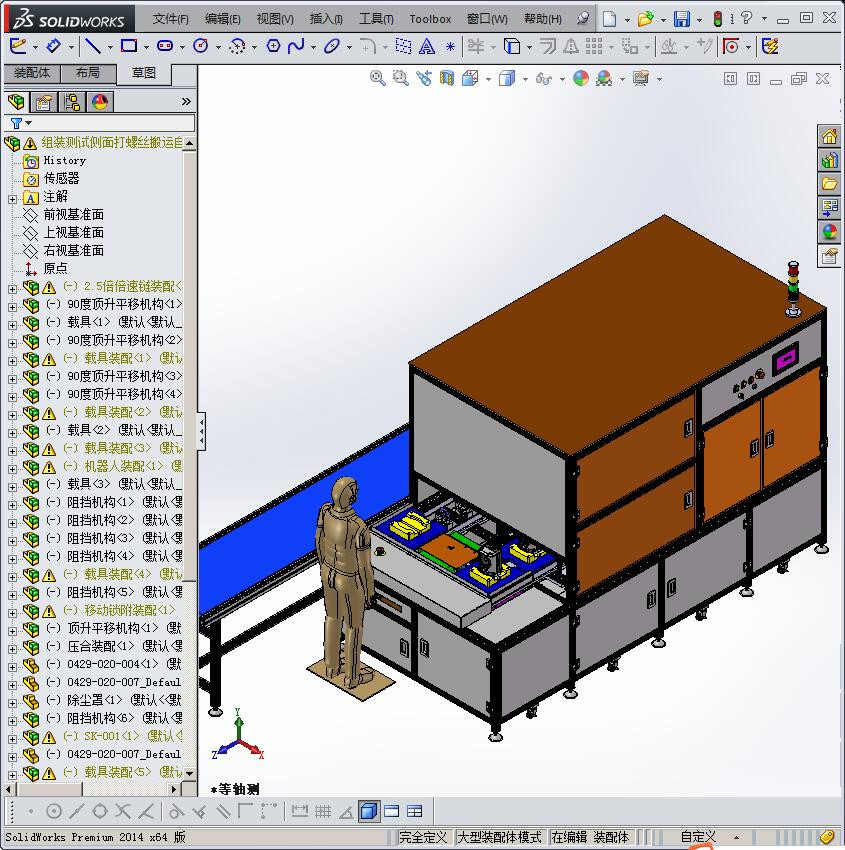Expand the 机器人装配<1> tree node
Viewport: 845px width, 850px height.
(x=12, y=469)
